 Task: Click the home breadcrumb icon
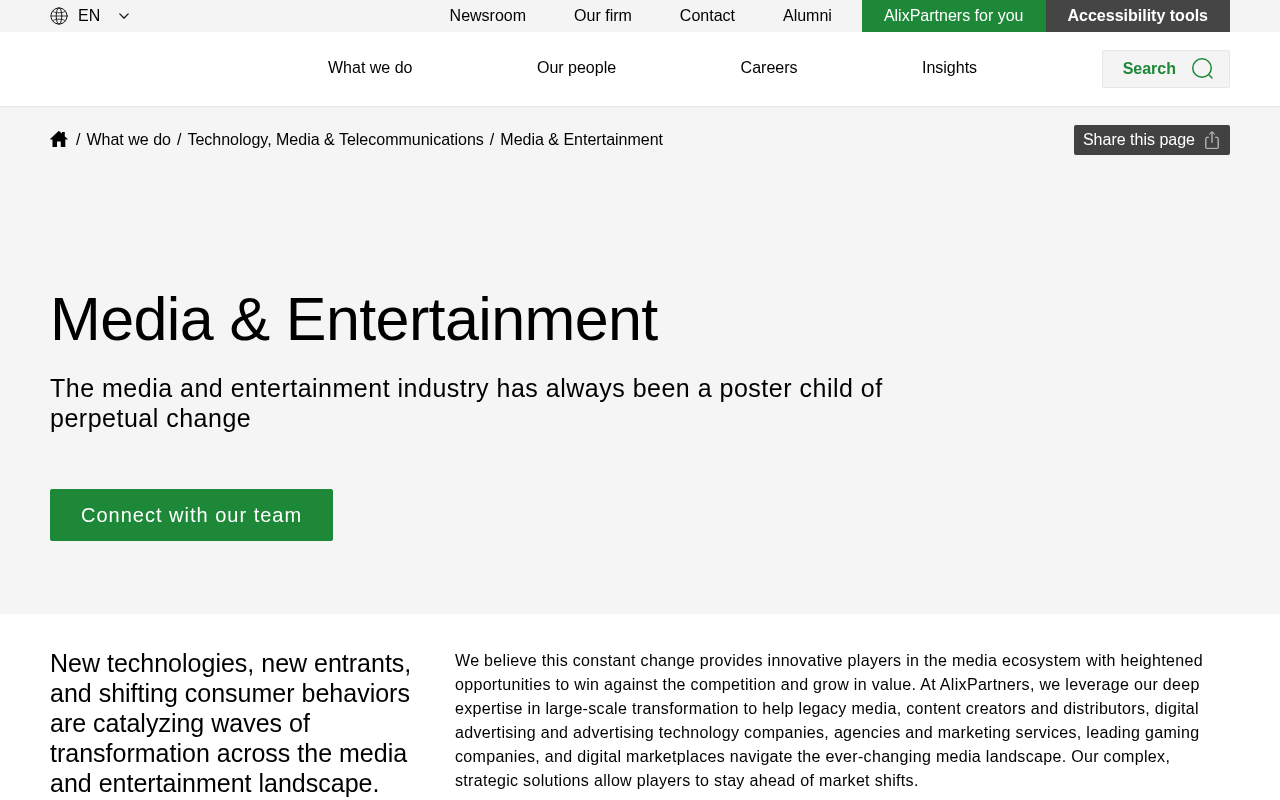(59, 139)
